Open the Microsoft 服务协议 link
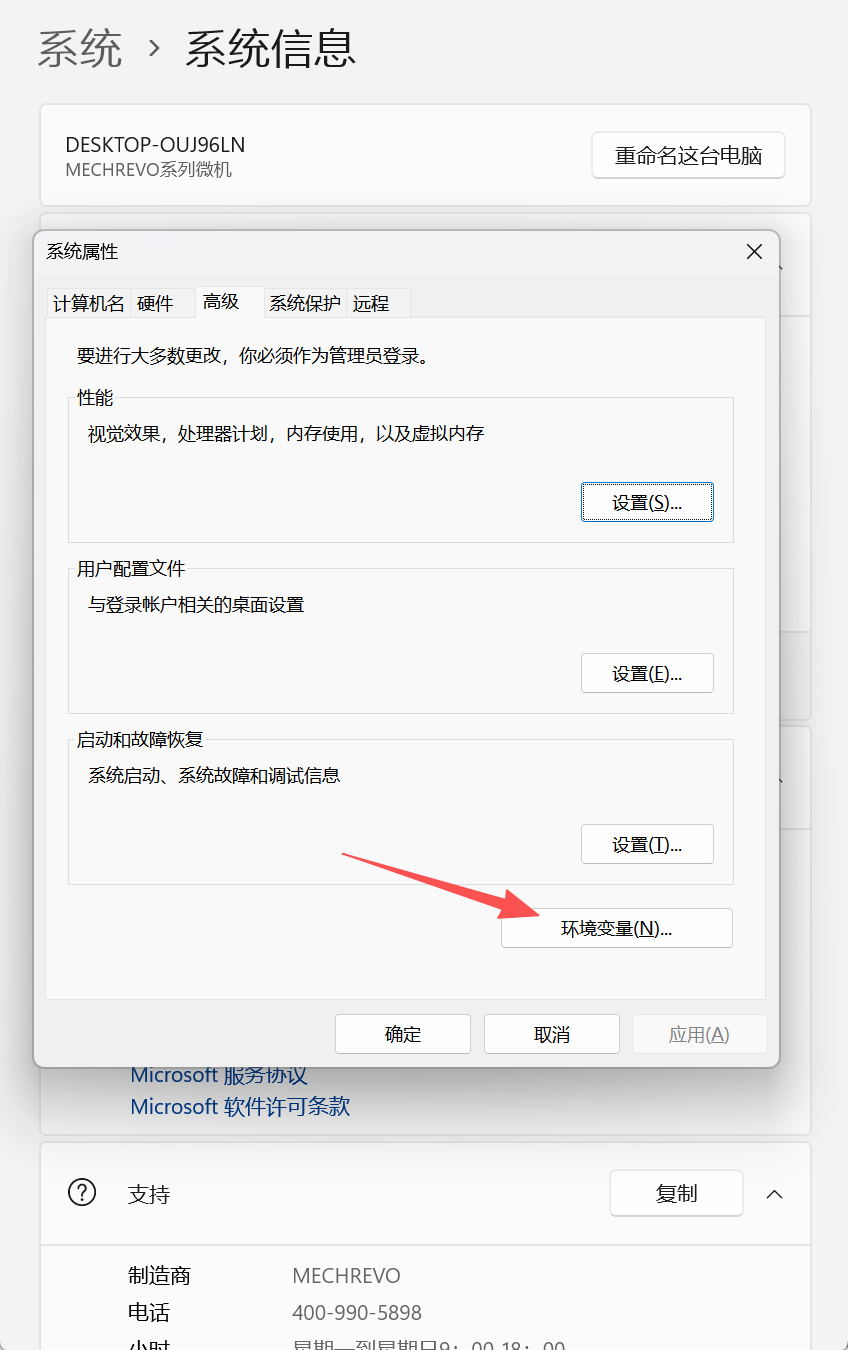This screenshot has height=1350, width=848. pos(218,1074)
